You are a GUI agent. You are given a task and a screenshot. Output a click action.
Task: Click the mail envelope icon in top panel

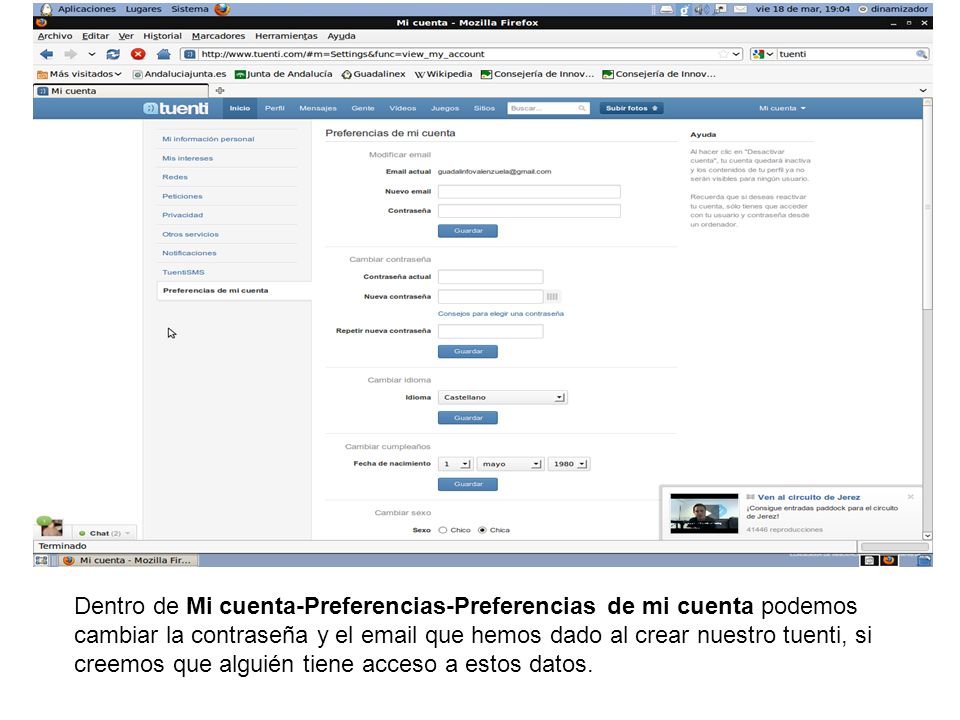pyautogui.click(x=740, y=9)
